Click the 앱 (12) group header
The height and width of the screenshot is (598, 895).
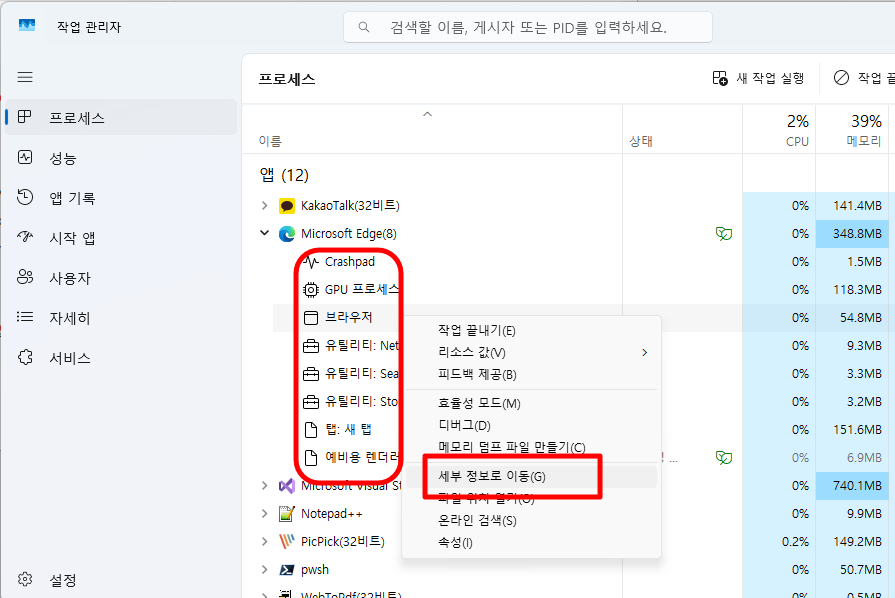point(284,175)
